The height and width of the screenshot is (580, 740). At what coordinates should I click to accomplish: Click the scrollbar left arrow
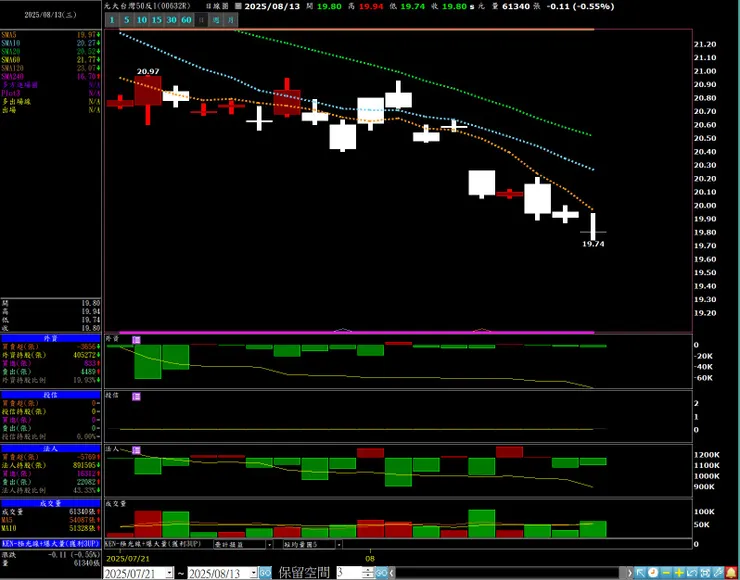click(x=392, y=573)
